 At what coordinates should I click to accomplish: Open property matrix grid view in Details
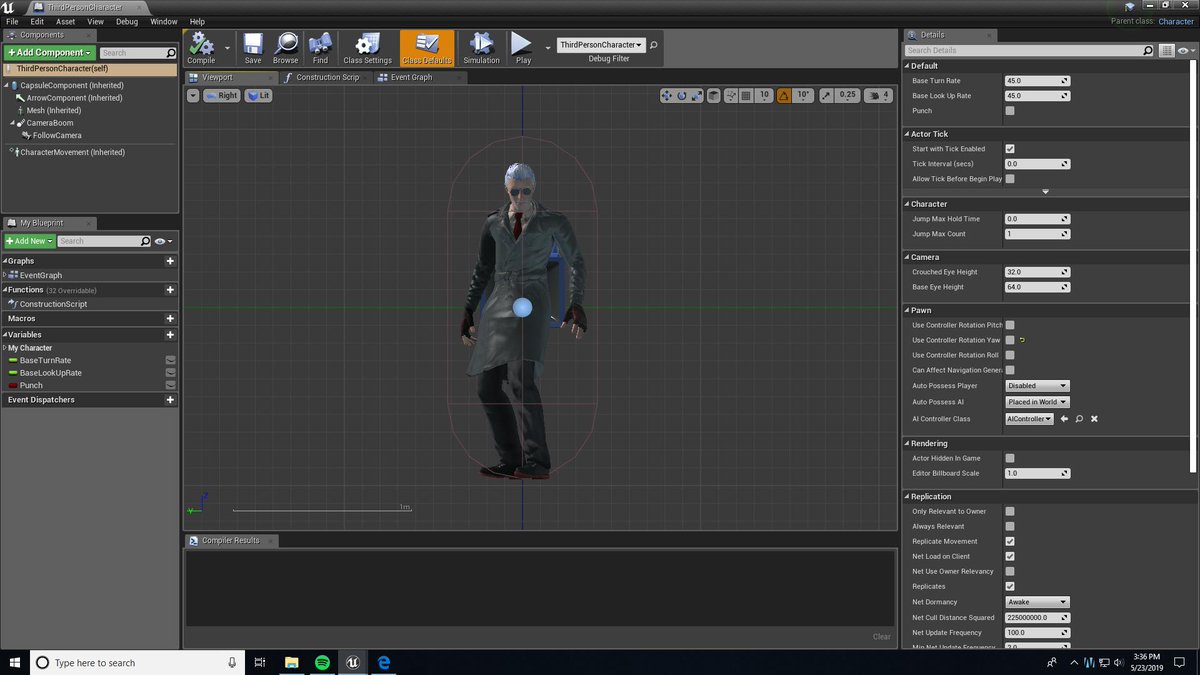1167,50
